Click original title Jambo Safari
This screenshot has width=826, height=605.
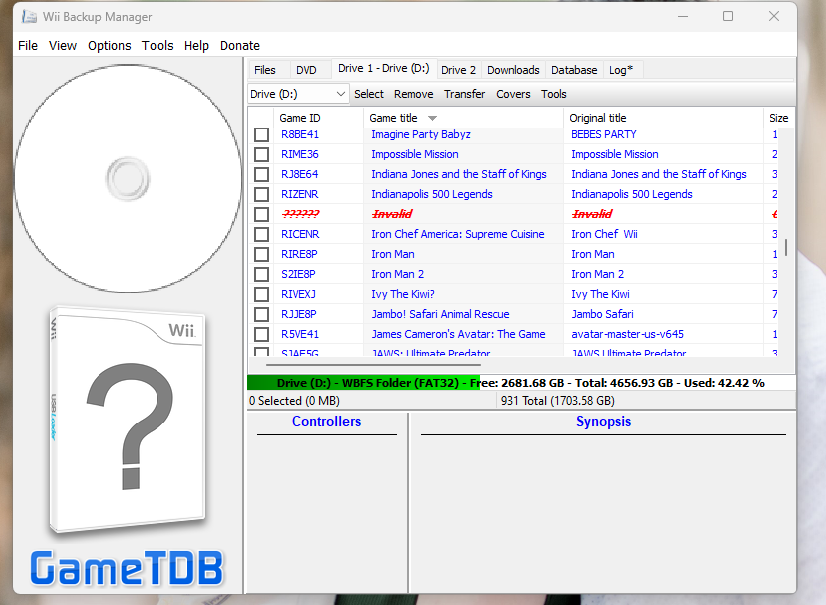pyautogui.click(x=603, y=315)
